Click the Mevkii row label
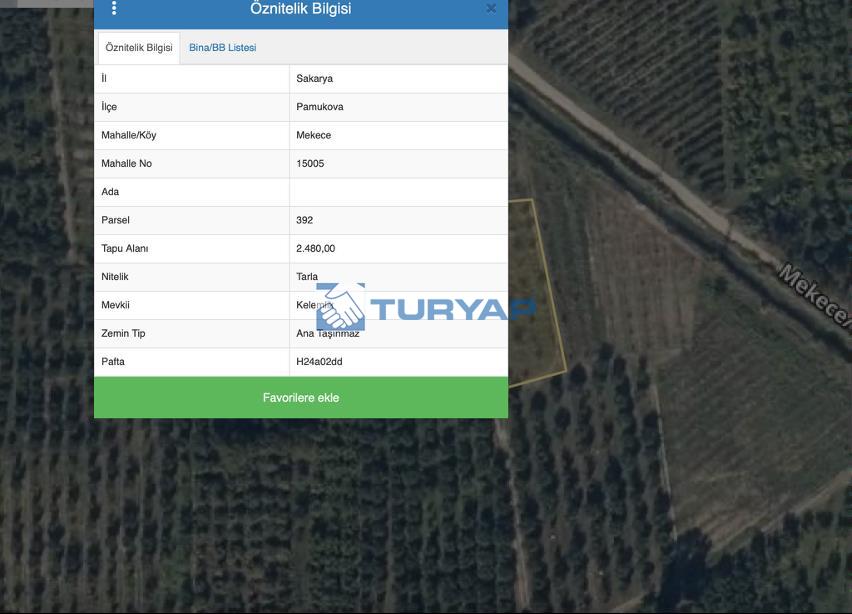 [x=115, y=305]
